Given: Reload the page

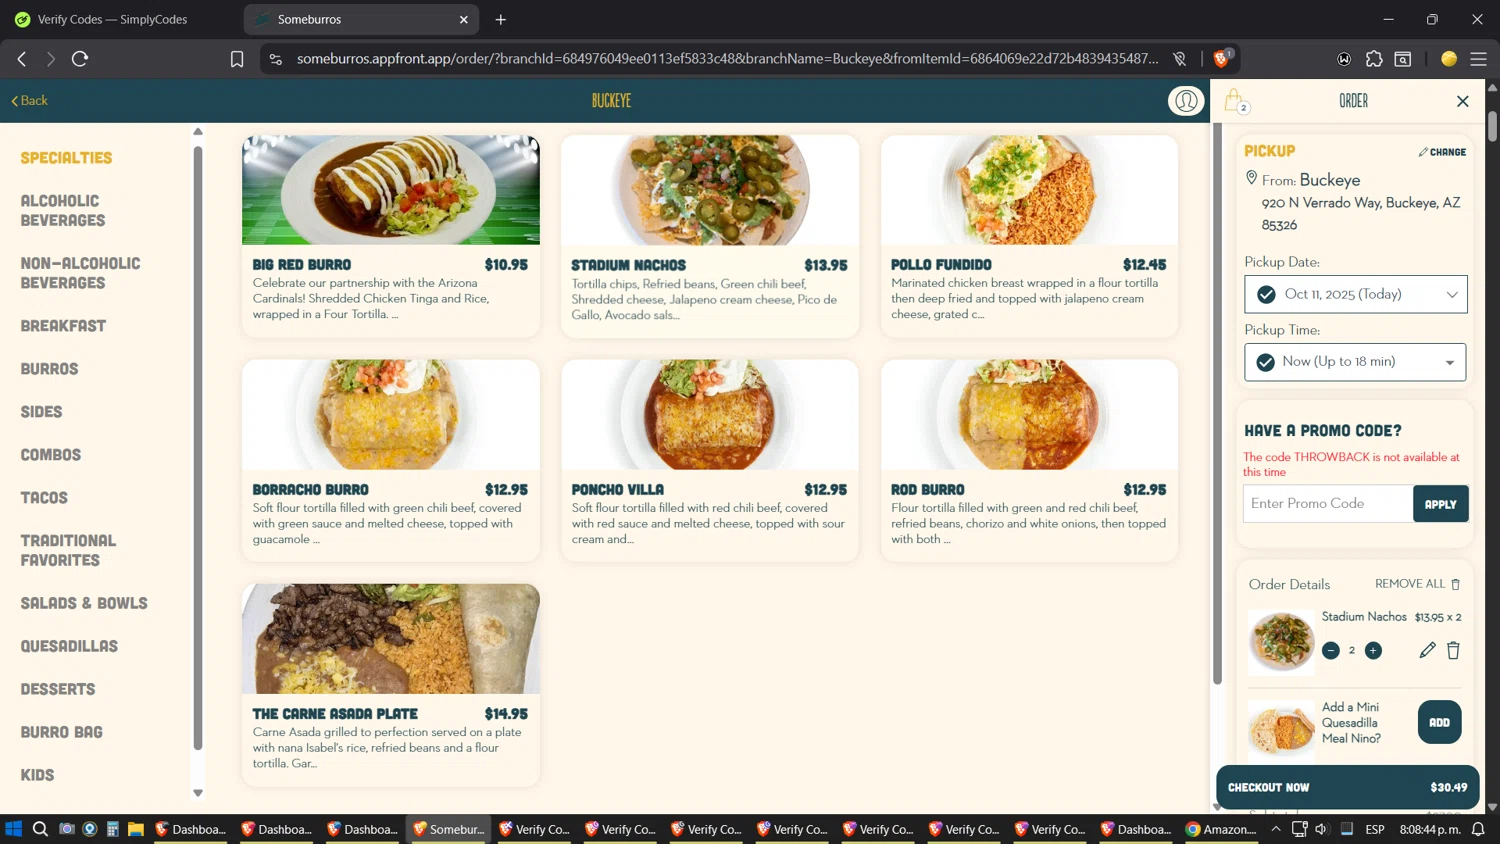Looking at the screenshot, I should 80,59.
